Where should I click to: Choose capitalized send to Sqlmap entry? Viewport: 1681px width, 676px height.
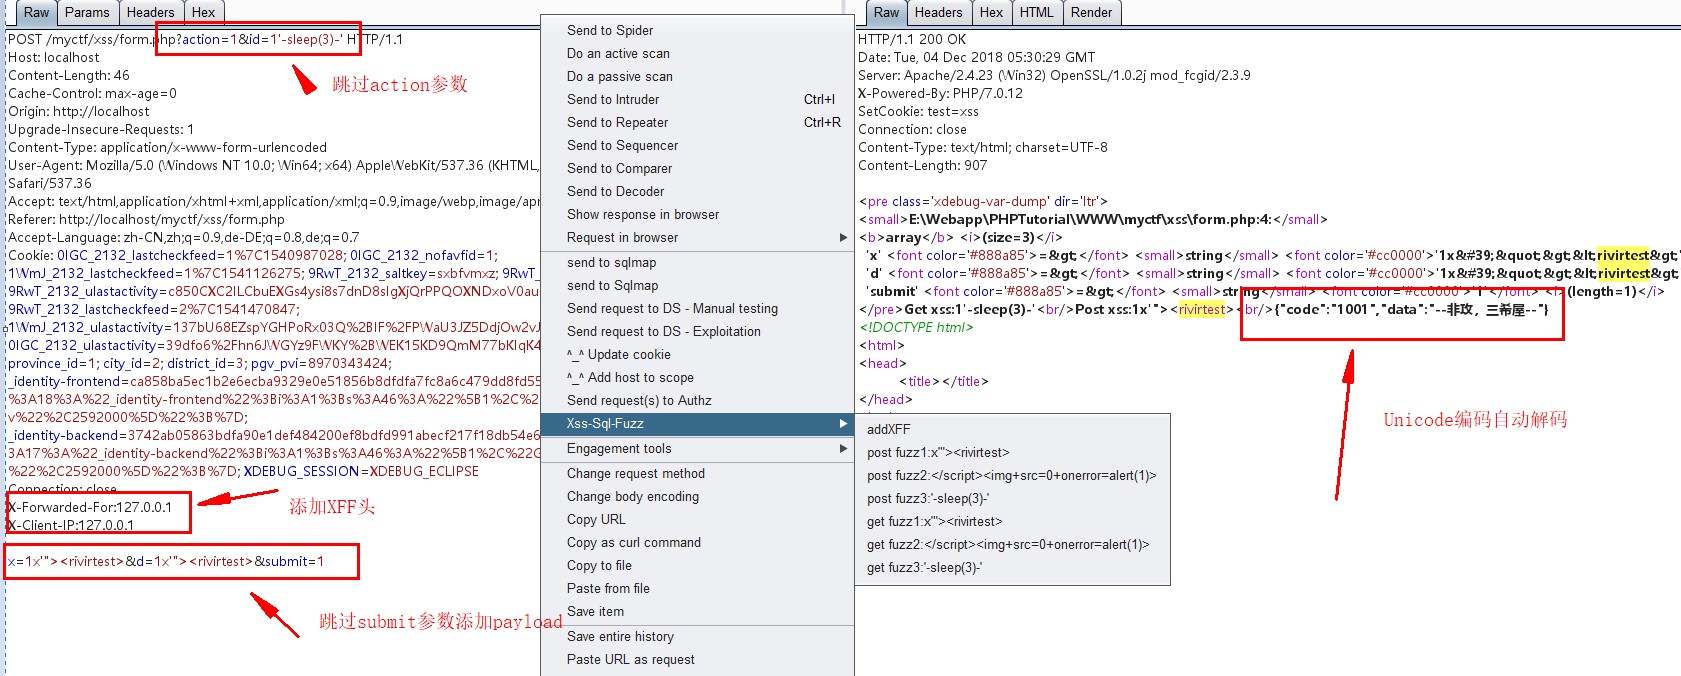pyautogui.click(x=697, y=285)
